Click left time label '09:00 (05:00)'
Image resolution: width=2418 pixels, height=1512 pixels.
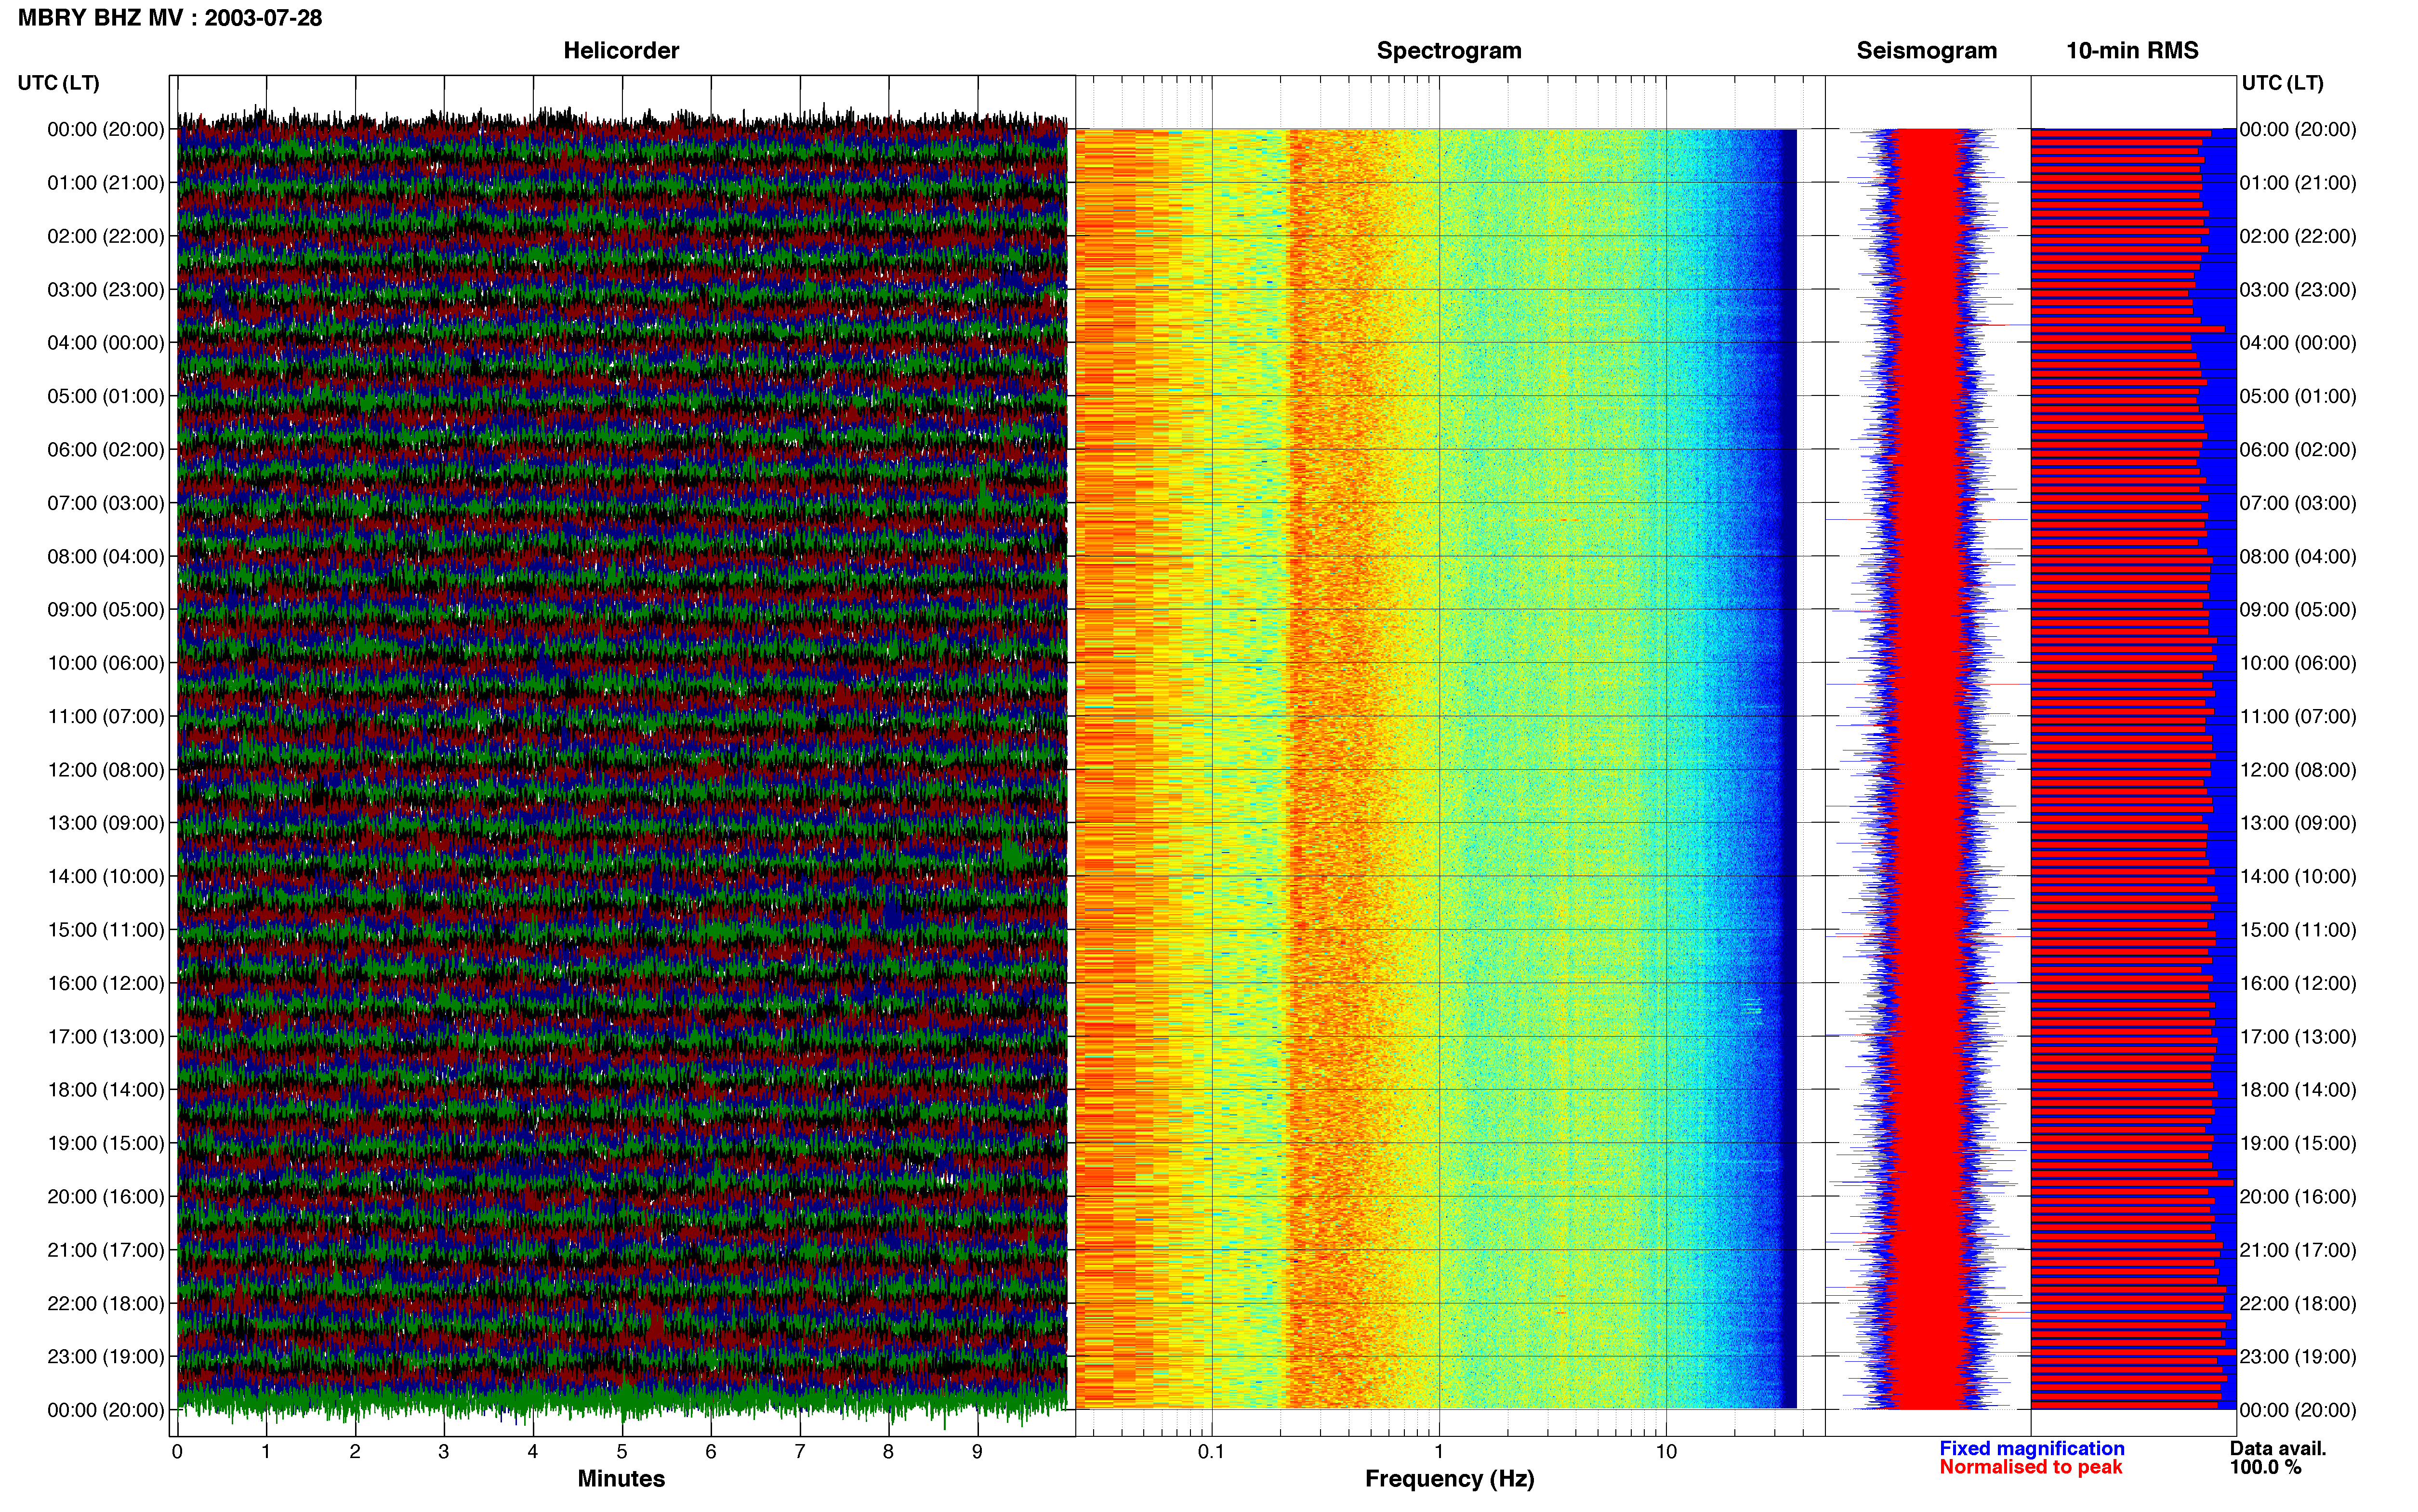click(106, 609)
